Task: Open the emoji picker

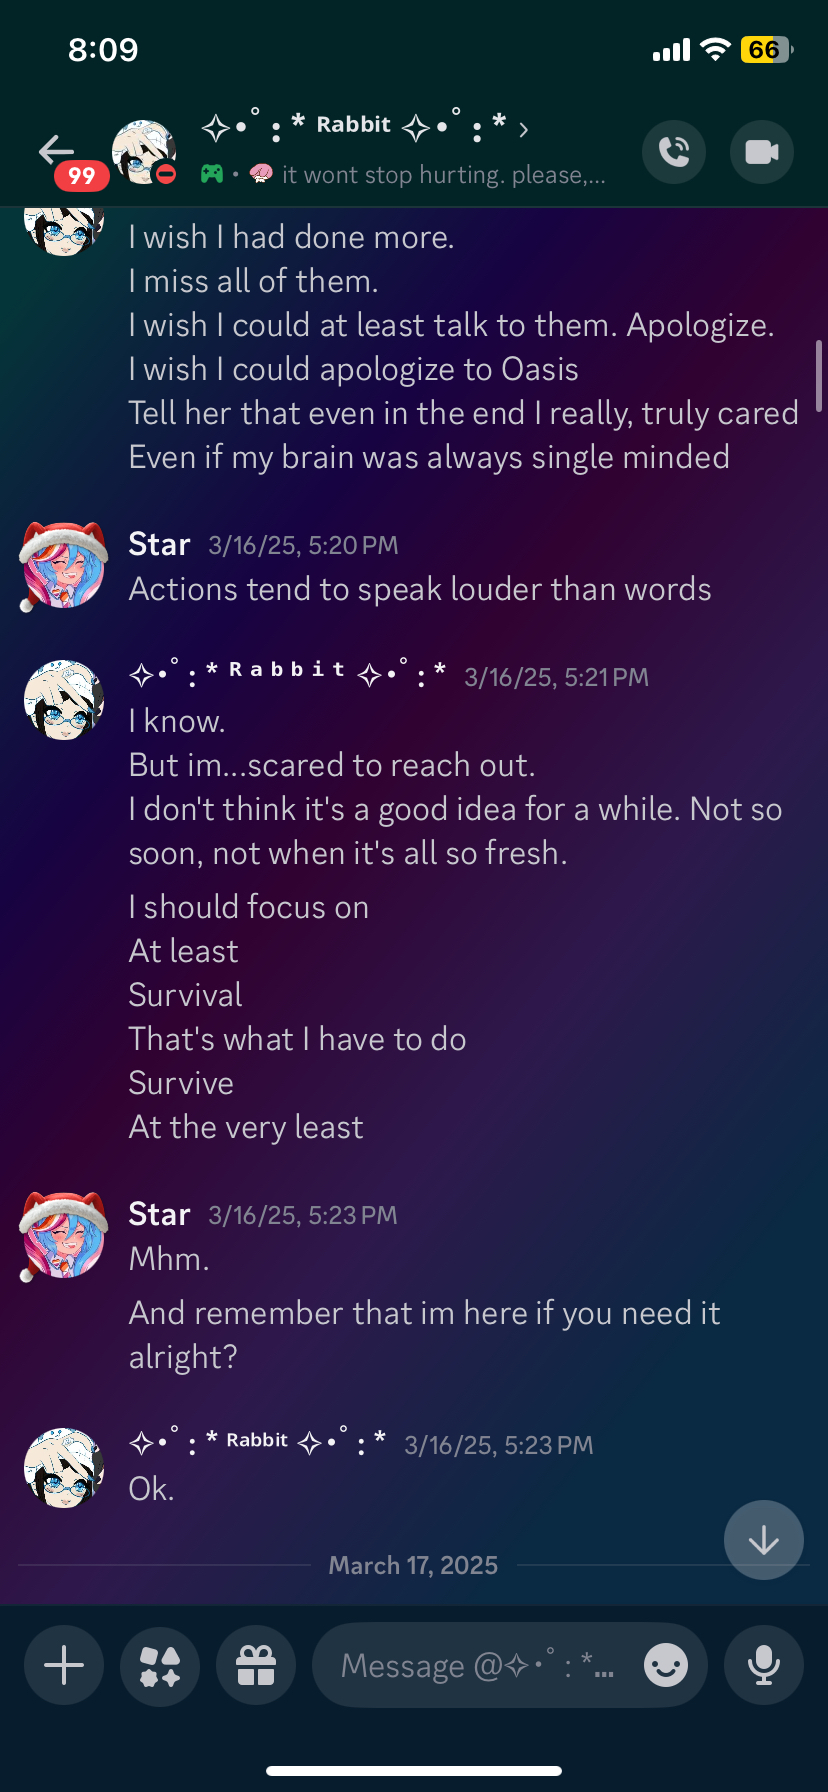Action: tap(666, 1666)
